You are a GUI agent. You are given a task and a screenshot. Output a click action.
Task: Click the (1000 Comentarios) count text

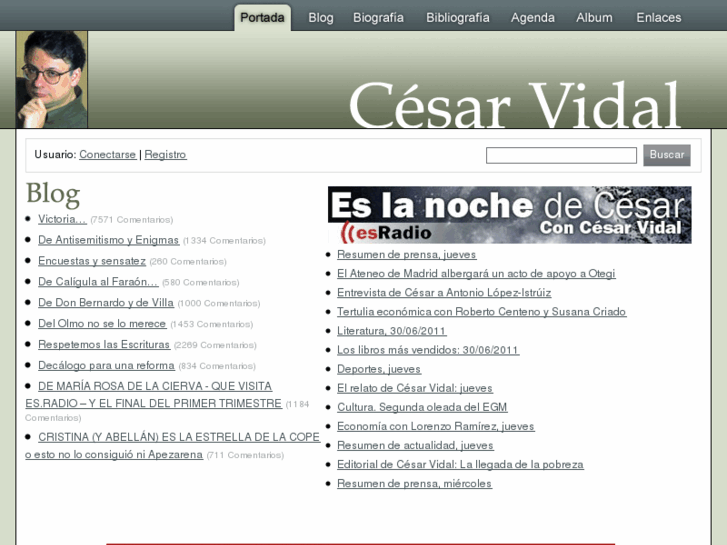(219, 303)
